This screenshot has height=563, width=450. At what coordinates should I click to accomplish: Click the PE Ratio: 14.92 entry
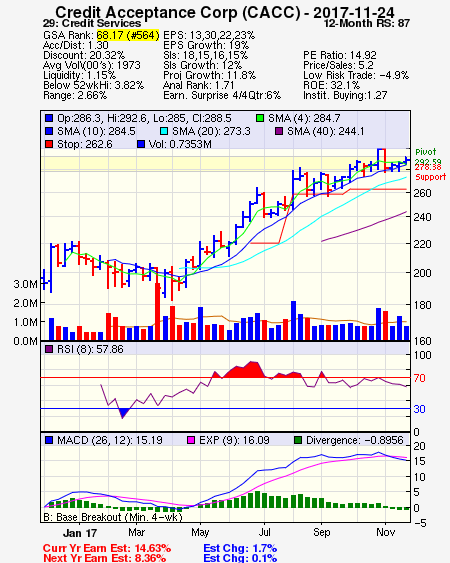(340, 55)
